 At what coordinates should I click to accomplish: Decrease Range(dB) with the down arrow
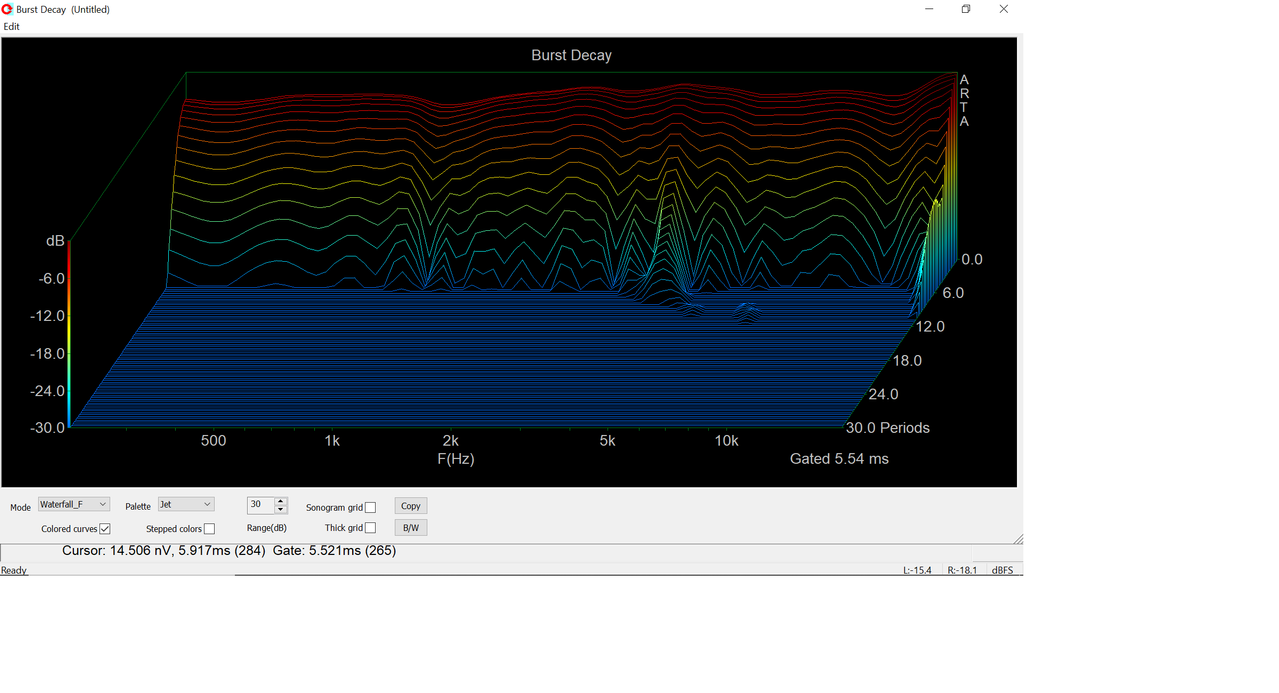281,510
